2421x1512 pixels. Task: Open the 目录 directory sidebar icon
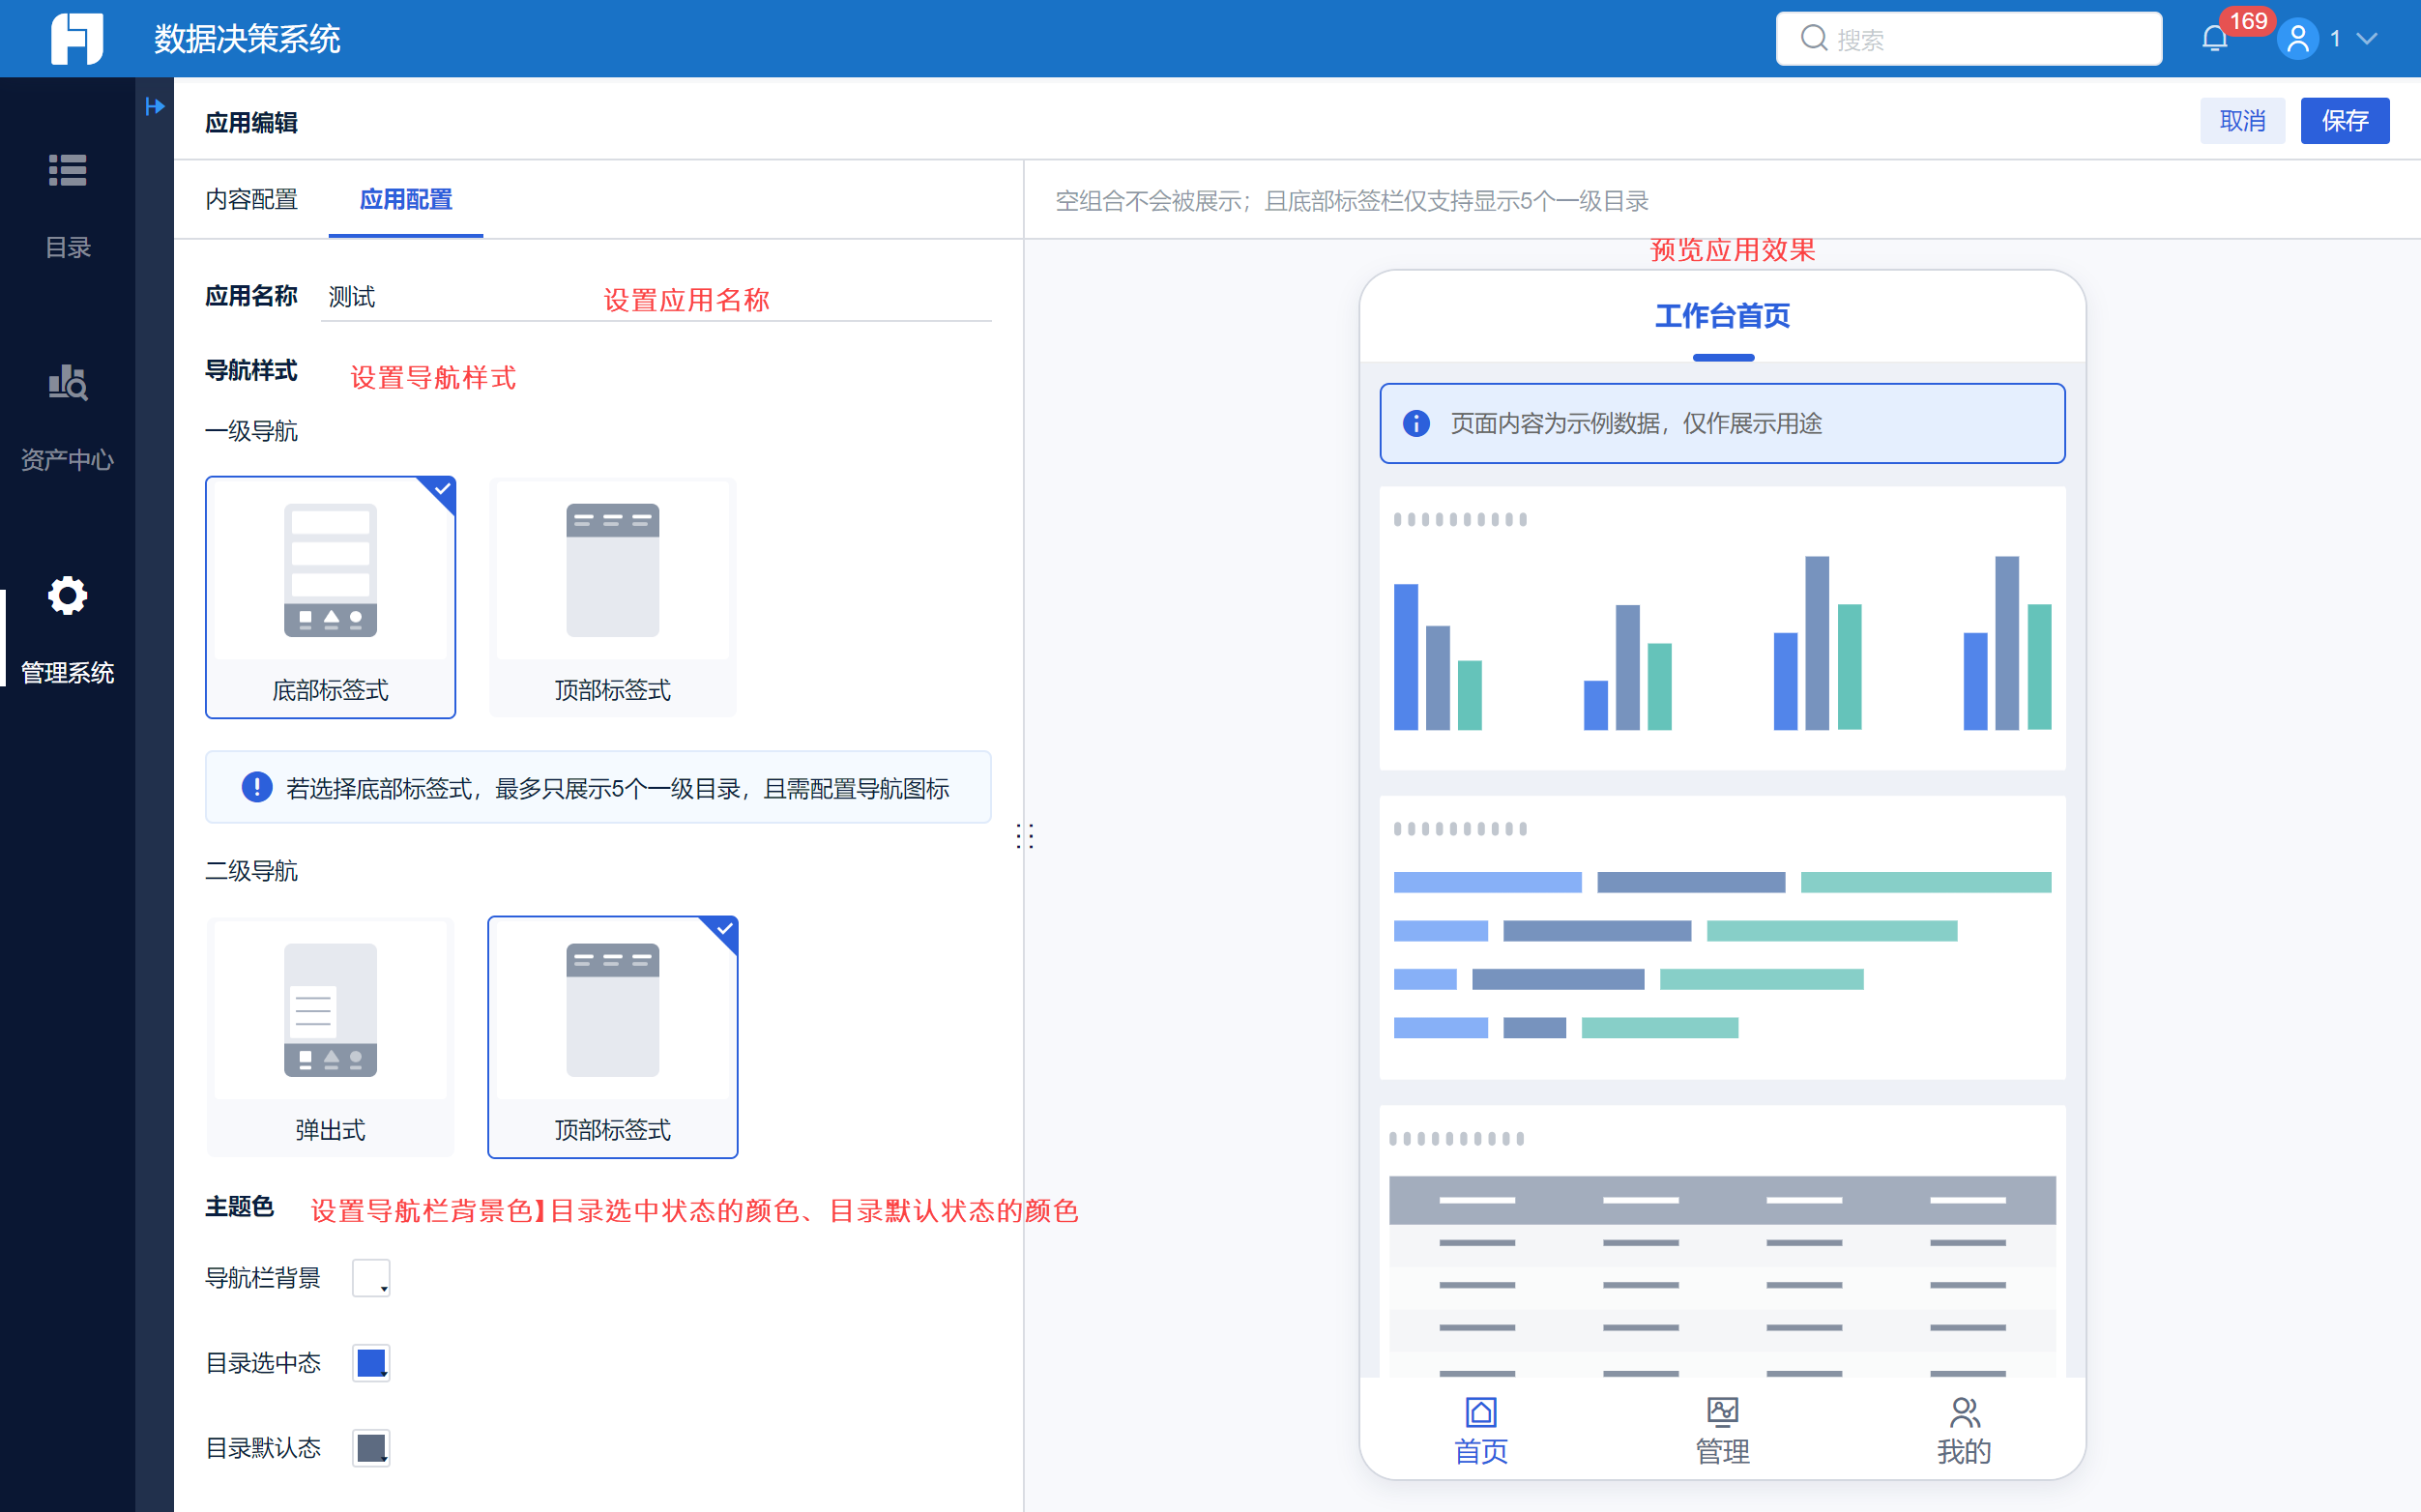tap(67, 171)
